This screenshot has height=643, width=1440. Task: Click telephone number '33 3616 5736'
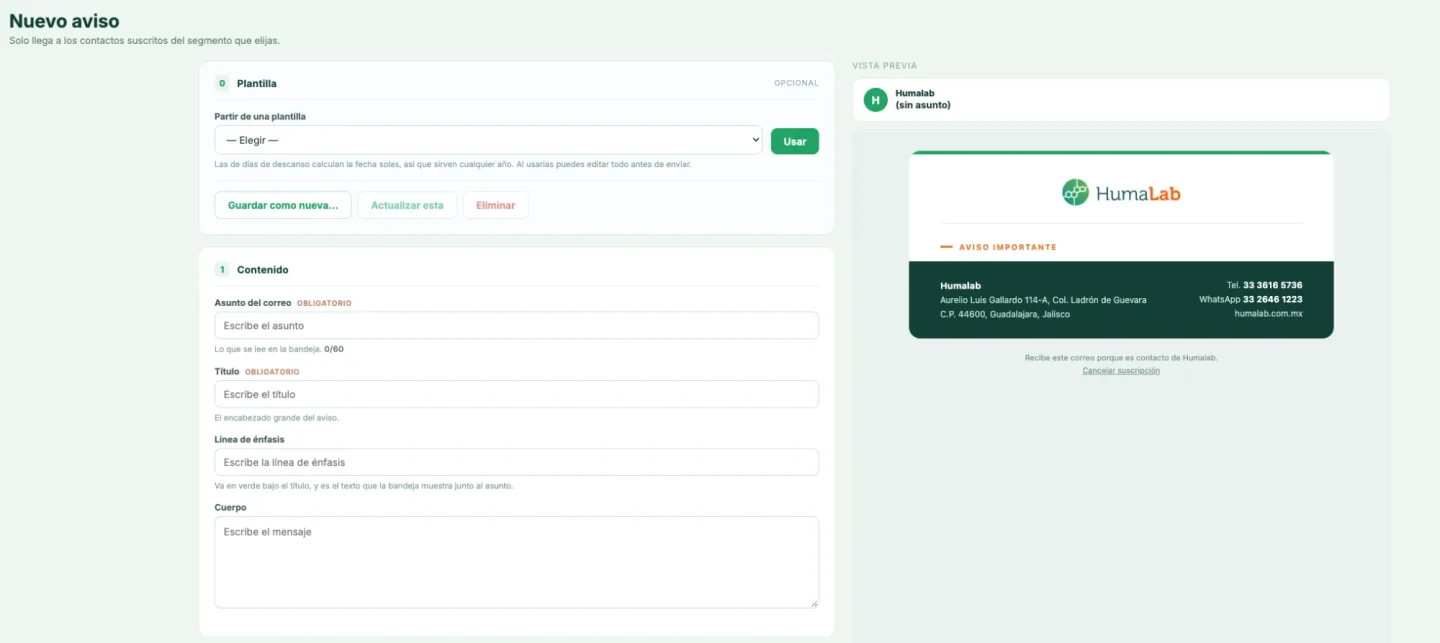click(x=1273, y=285)
